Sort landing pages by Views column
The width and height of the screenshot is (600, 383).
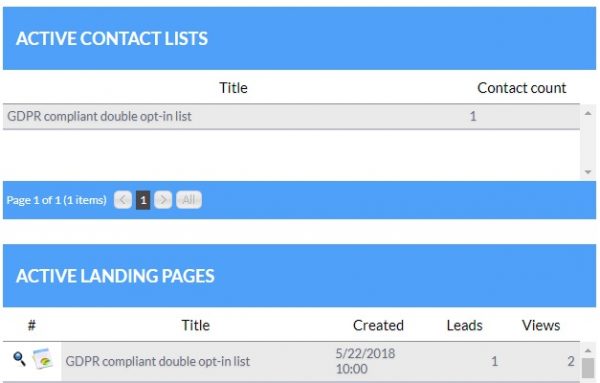pos(541,325)
